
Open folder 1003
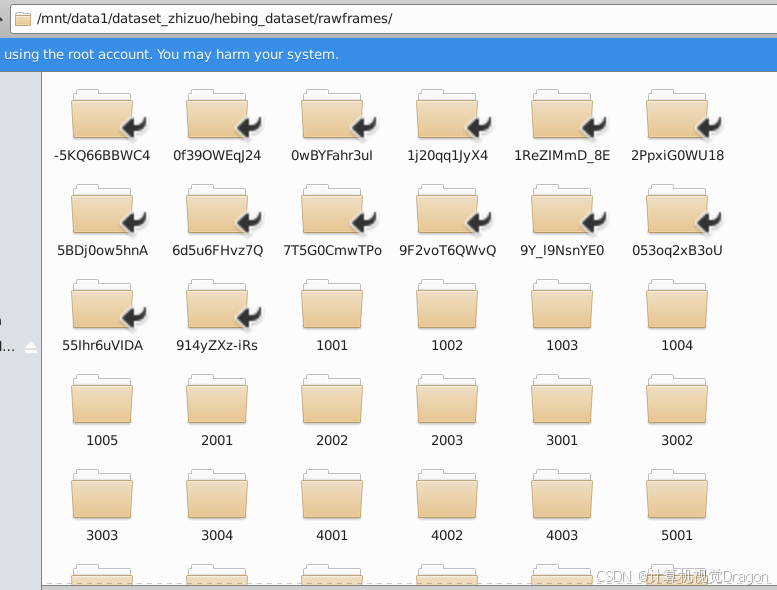pyautogui.click(x=562, y=304)
